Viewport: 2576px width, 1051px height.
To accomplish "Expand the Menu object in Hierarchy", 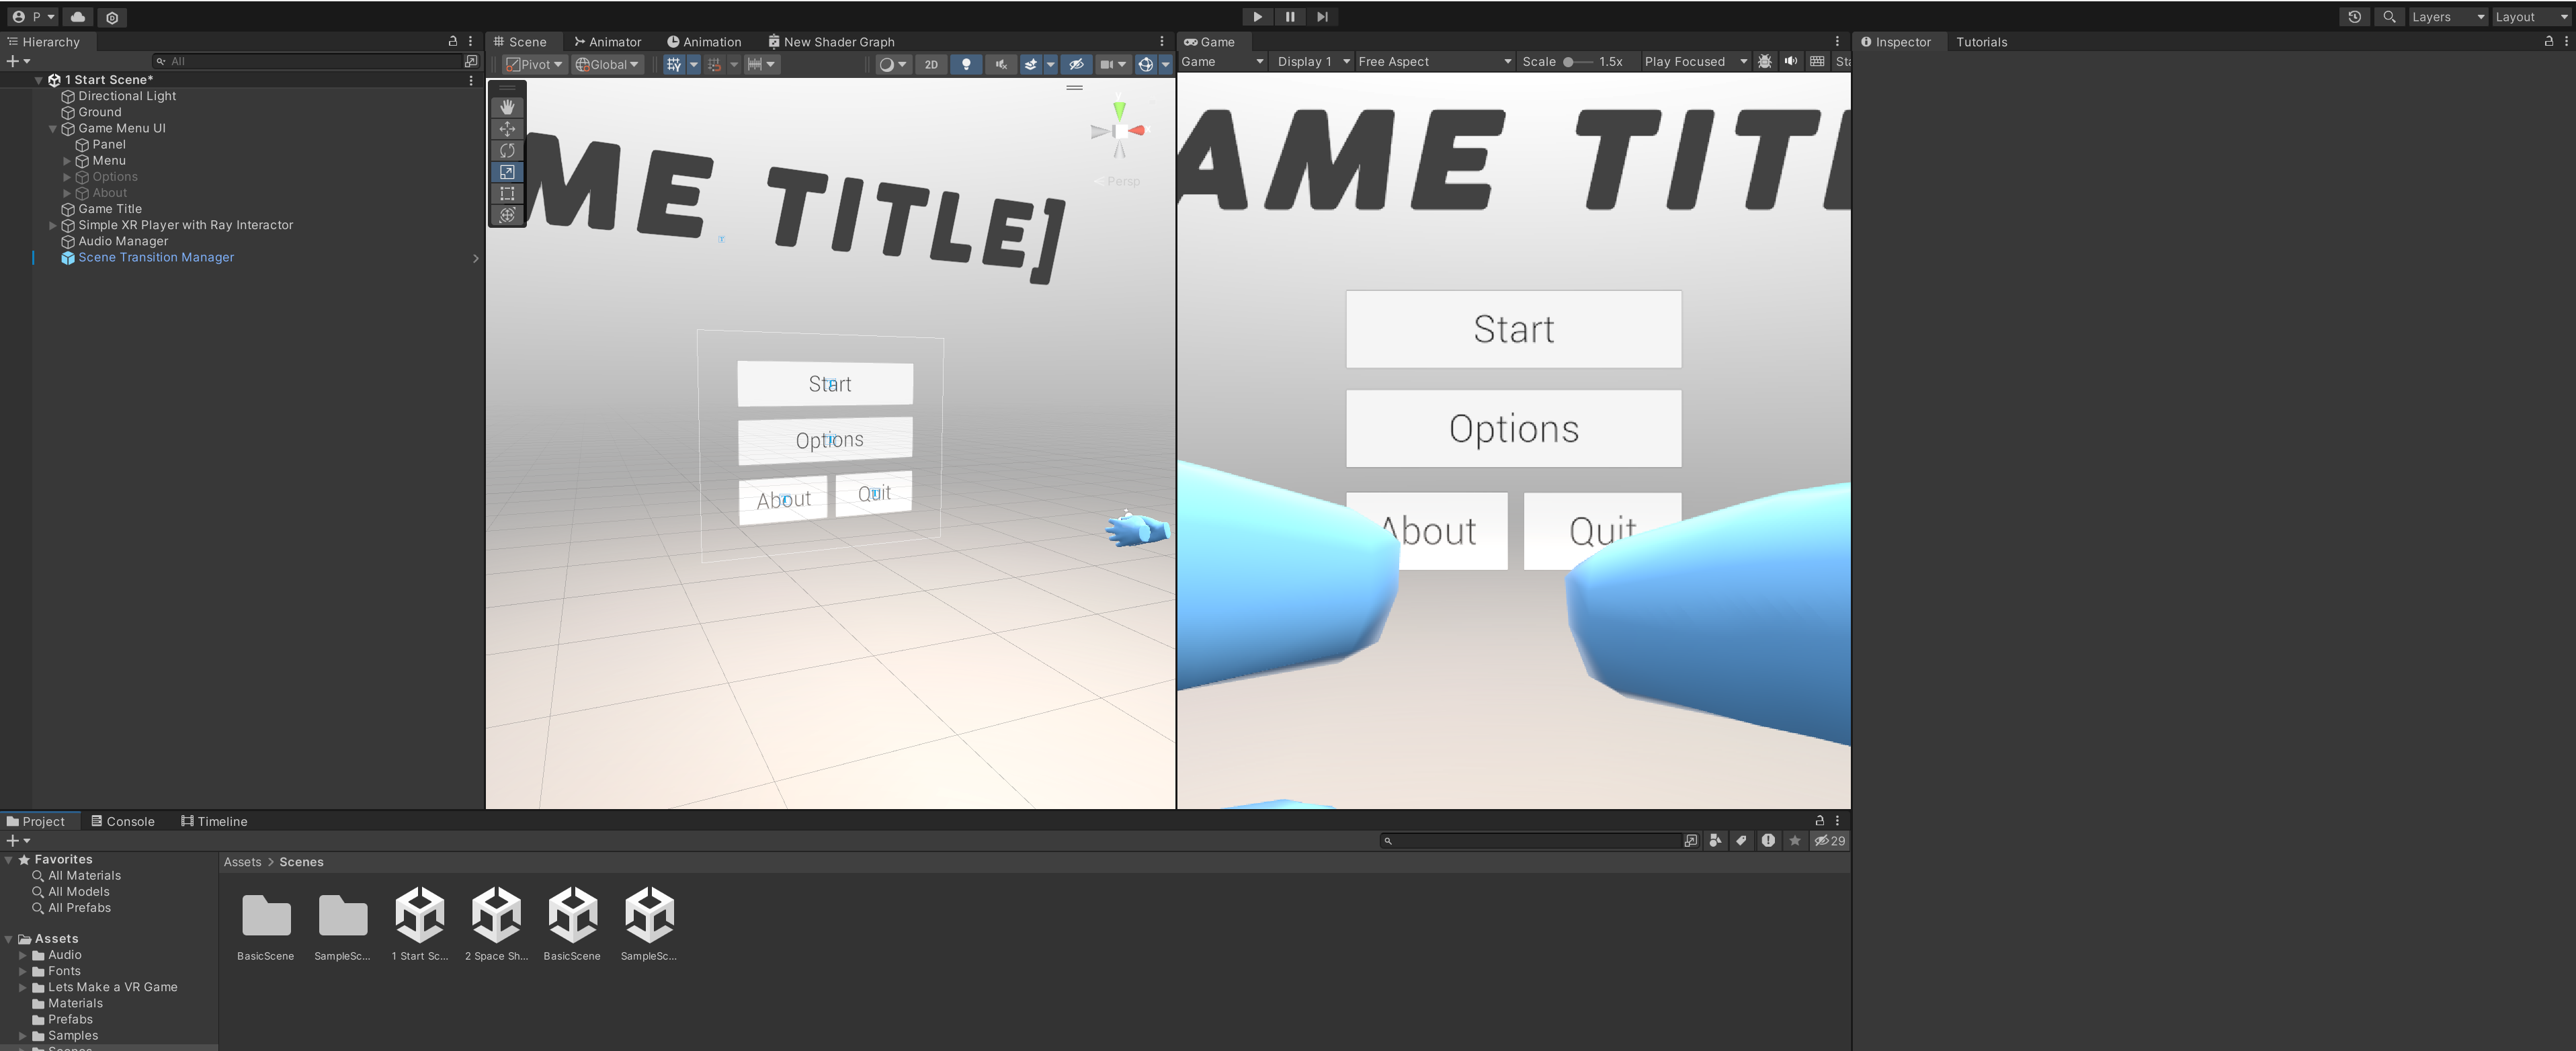I will (x=67, y=161).
